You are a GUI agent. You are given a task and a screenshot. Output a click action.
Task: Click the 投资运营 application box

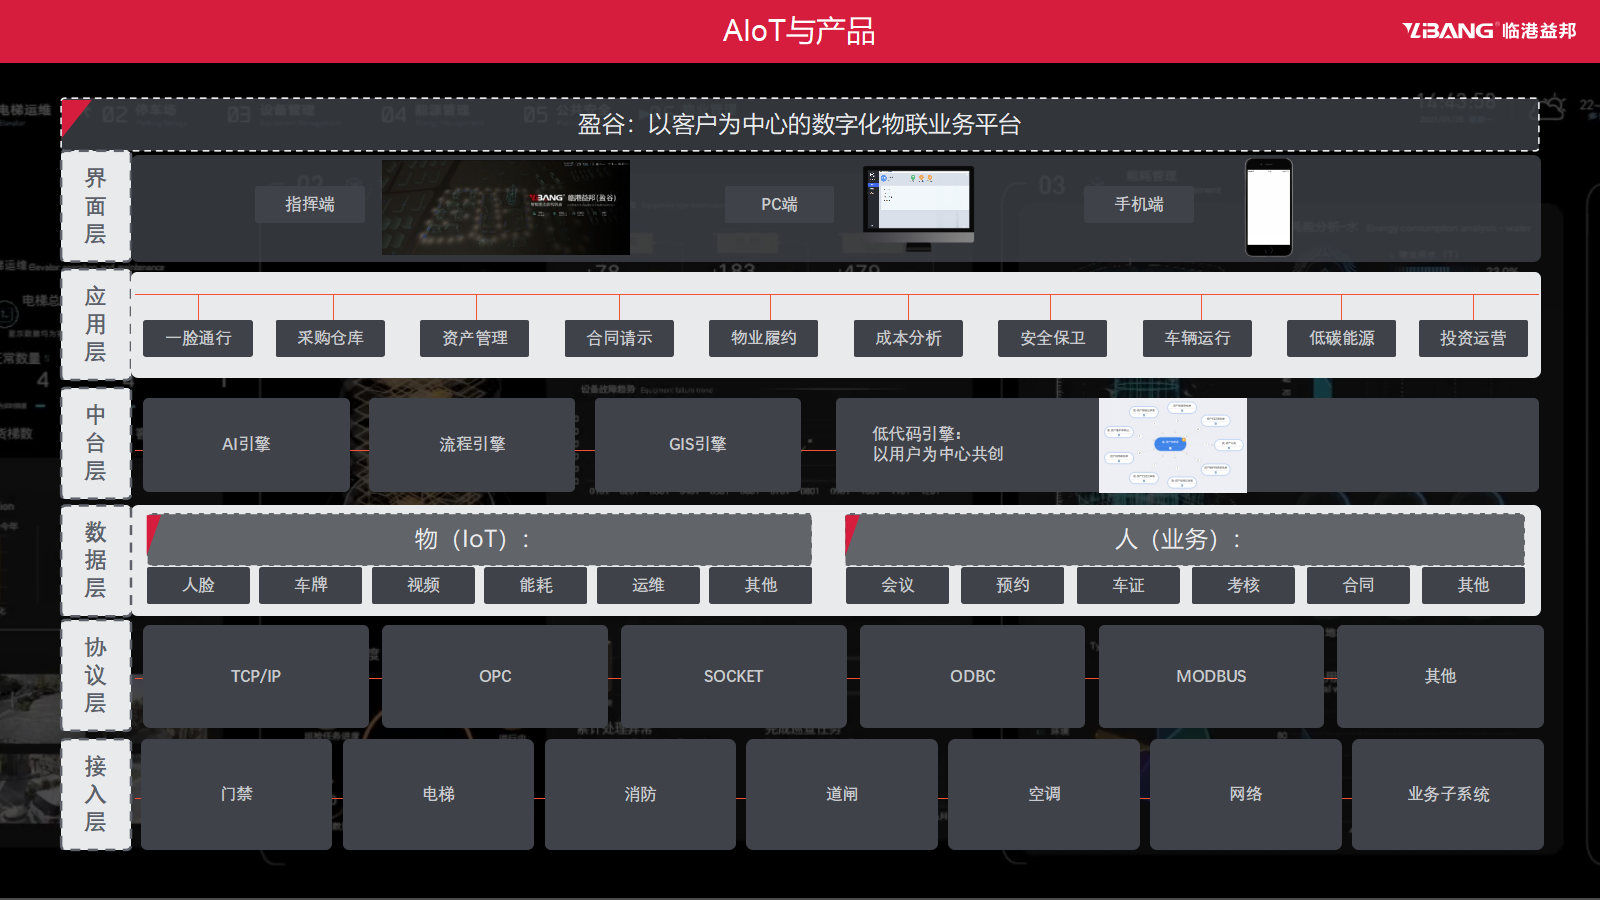[x=1473, y=339]
